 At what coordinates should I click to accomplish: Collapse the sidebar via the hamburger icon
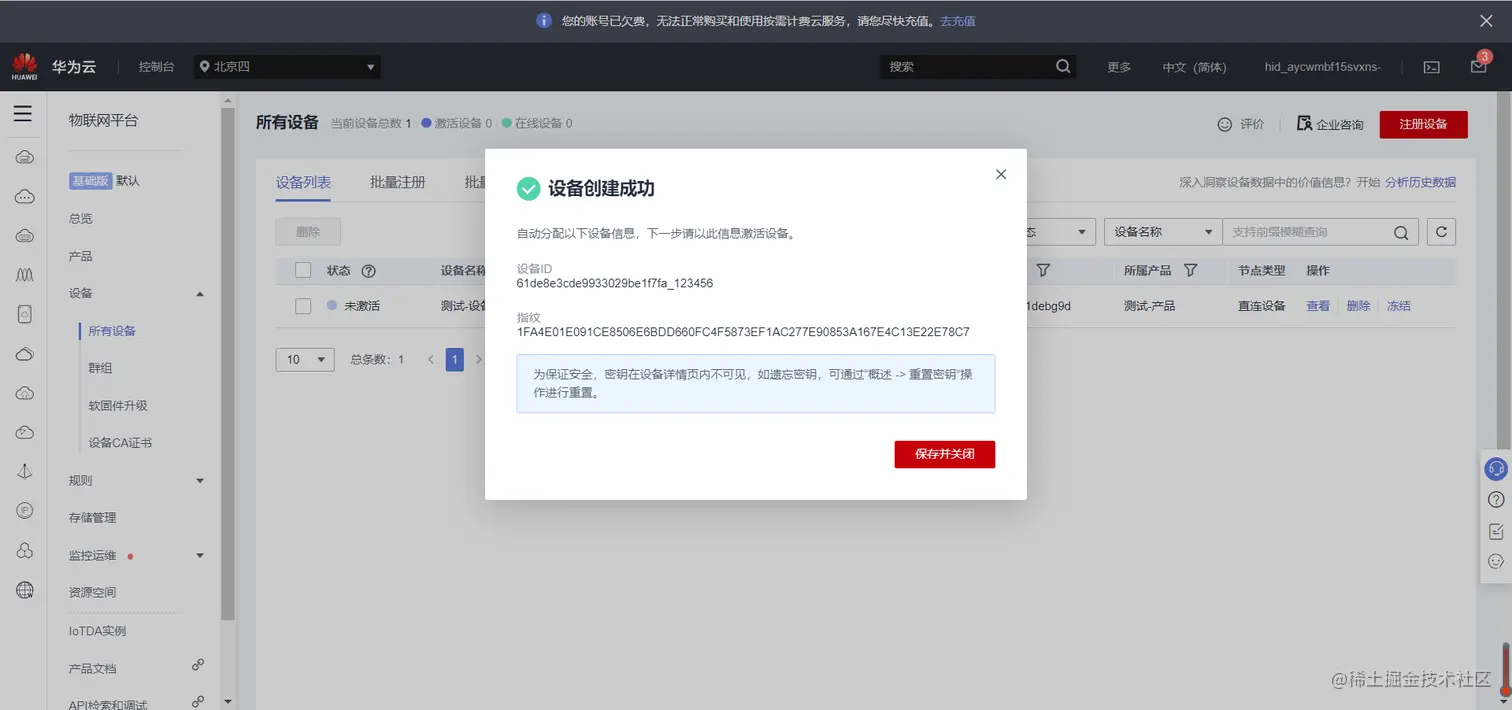point(23,113)
